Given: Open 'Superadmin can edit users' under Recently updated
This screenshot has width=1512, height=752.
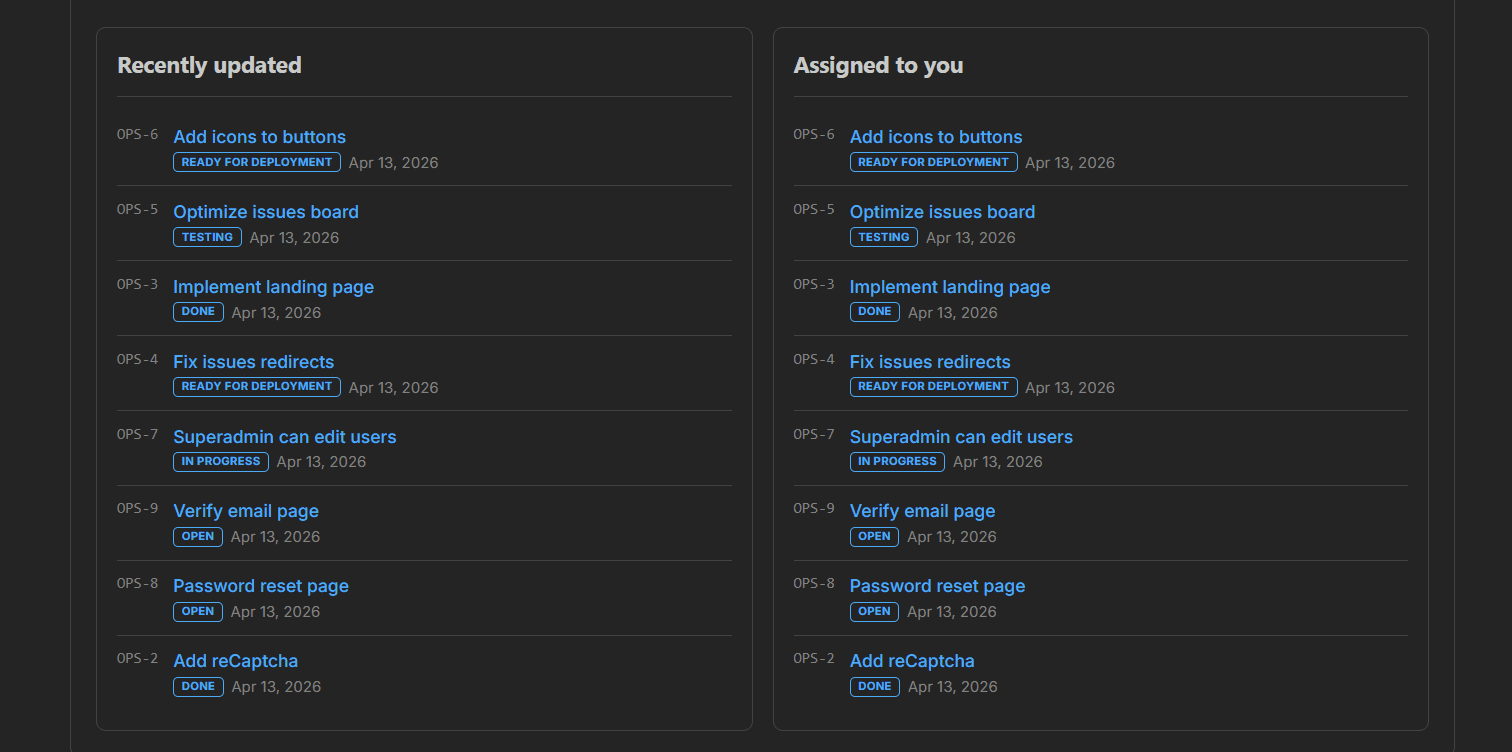Looking at the screenshot, I should pyautogui.click(x=284, y=437).
